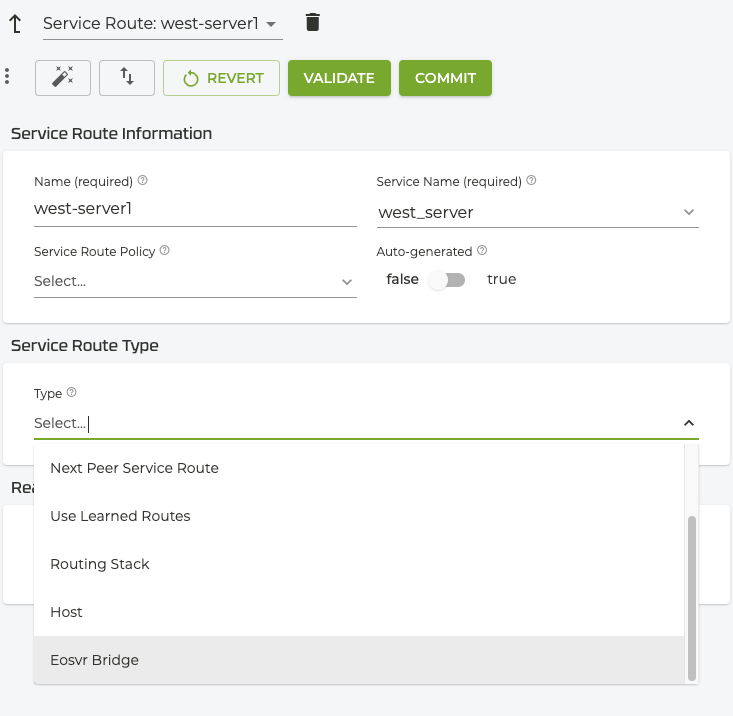The image size is (733, 716).
Task: Select Next Peer Service Route option
Action: 134,468
